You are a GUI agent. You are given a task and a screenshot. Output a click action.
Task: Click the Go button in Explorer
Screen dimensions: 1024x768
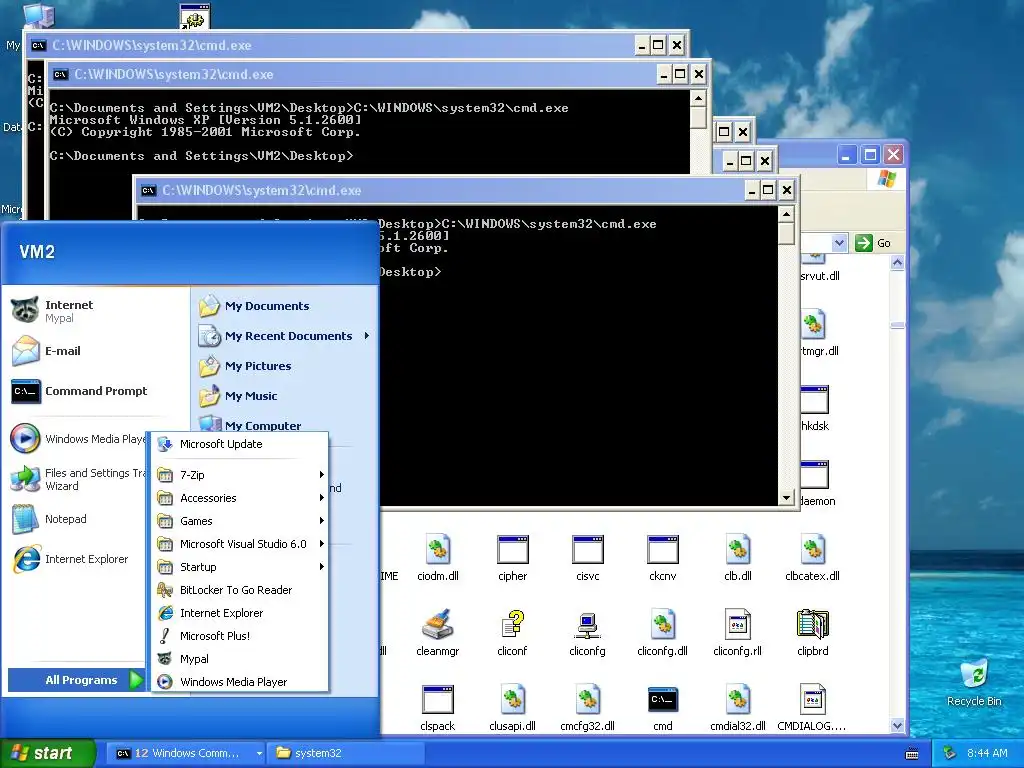coord(873,243)
